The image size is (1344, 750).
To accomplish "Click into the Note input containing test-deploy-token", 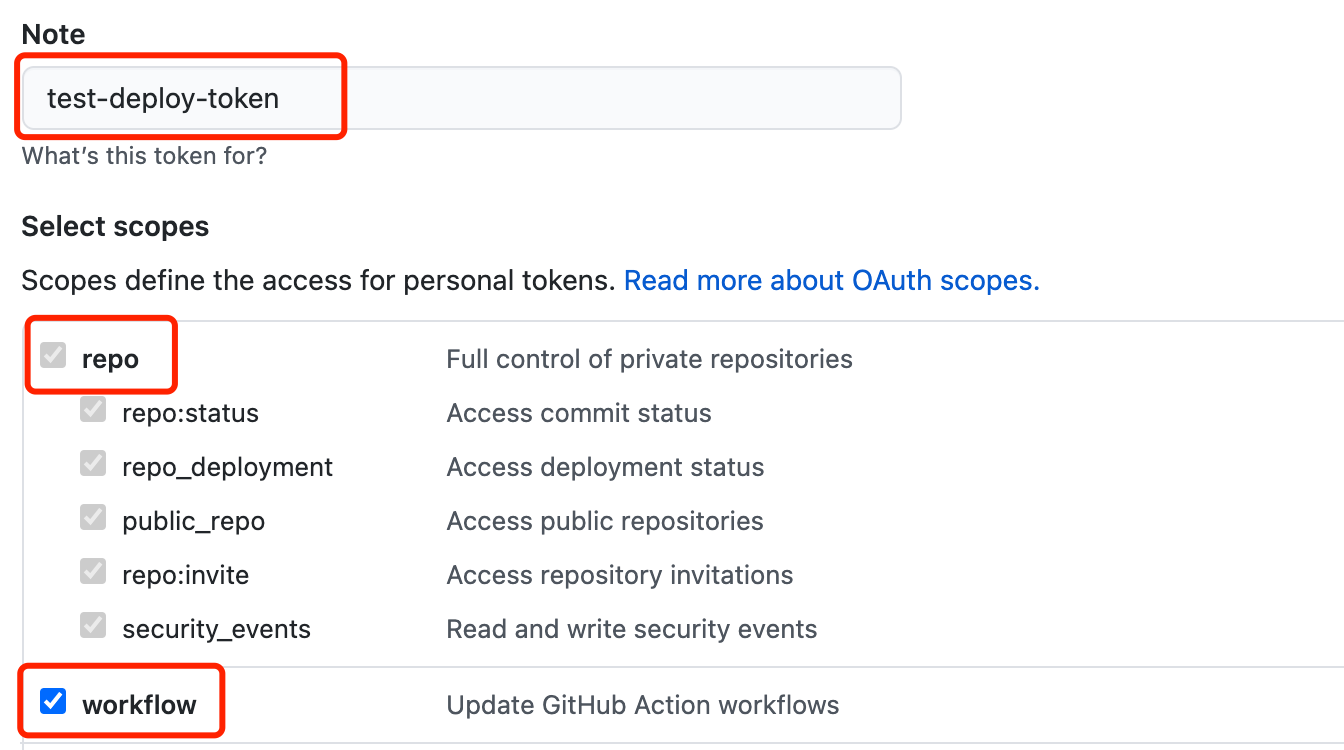I will click(x=460, y=98).
